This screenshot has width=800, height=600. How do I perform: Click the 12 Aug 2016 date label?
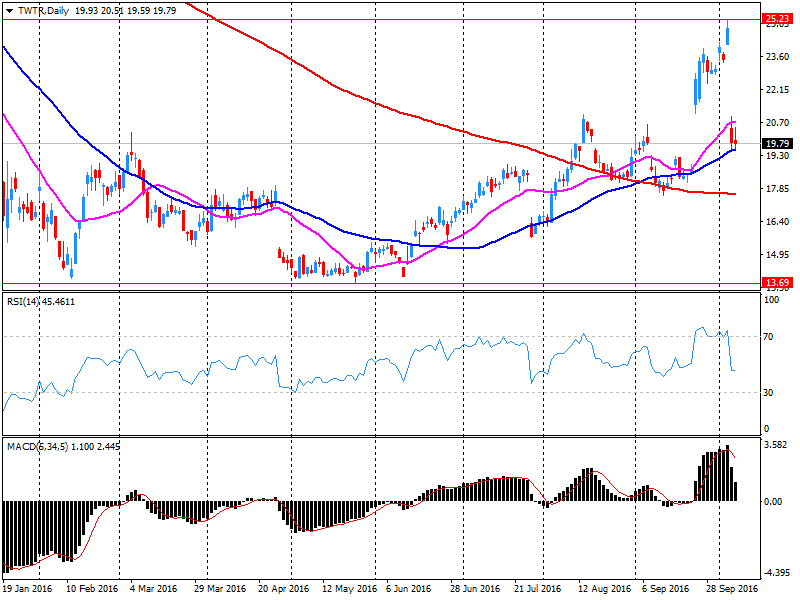tap(604, 588)
